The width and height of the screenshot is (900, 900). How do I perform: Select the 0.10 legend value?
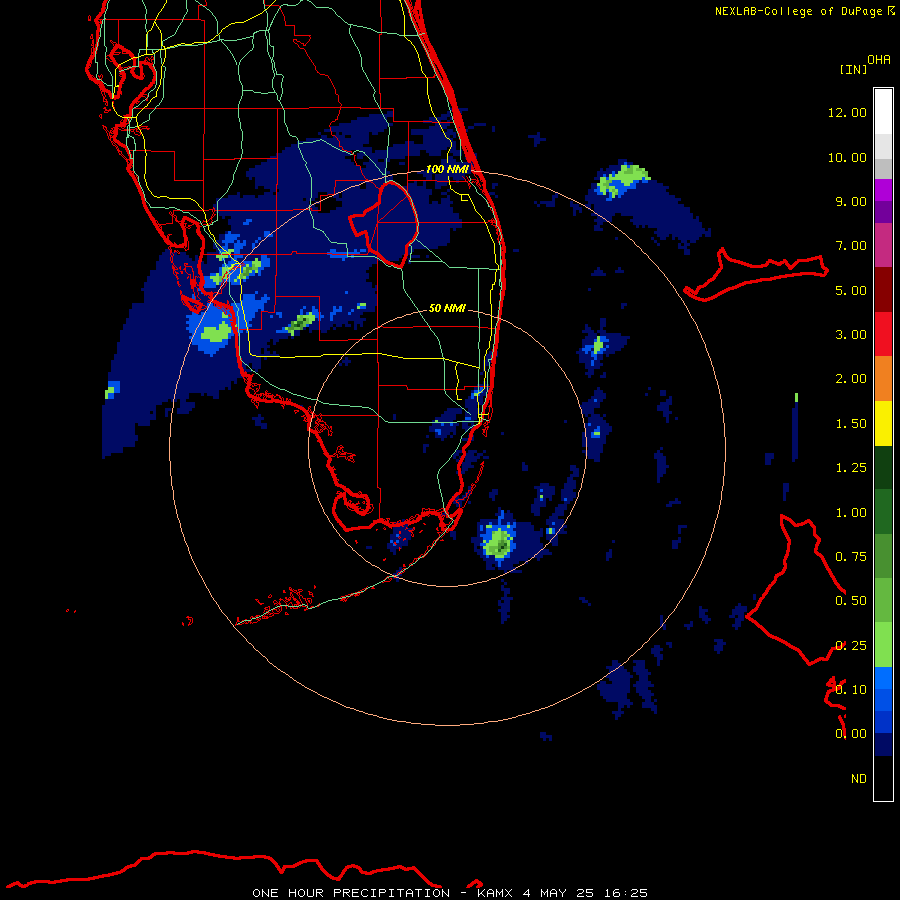tap(851, 690)
